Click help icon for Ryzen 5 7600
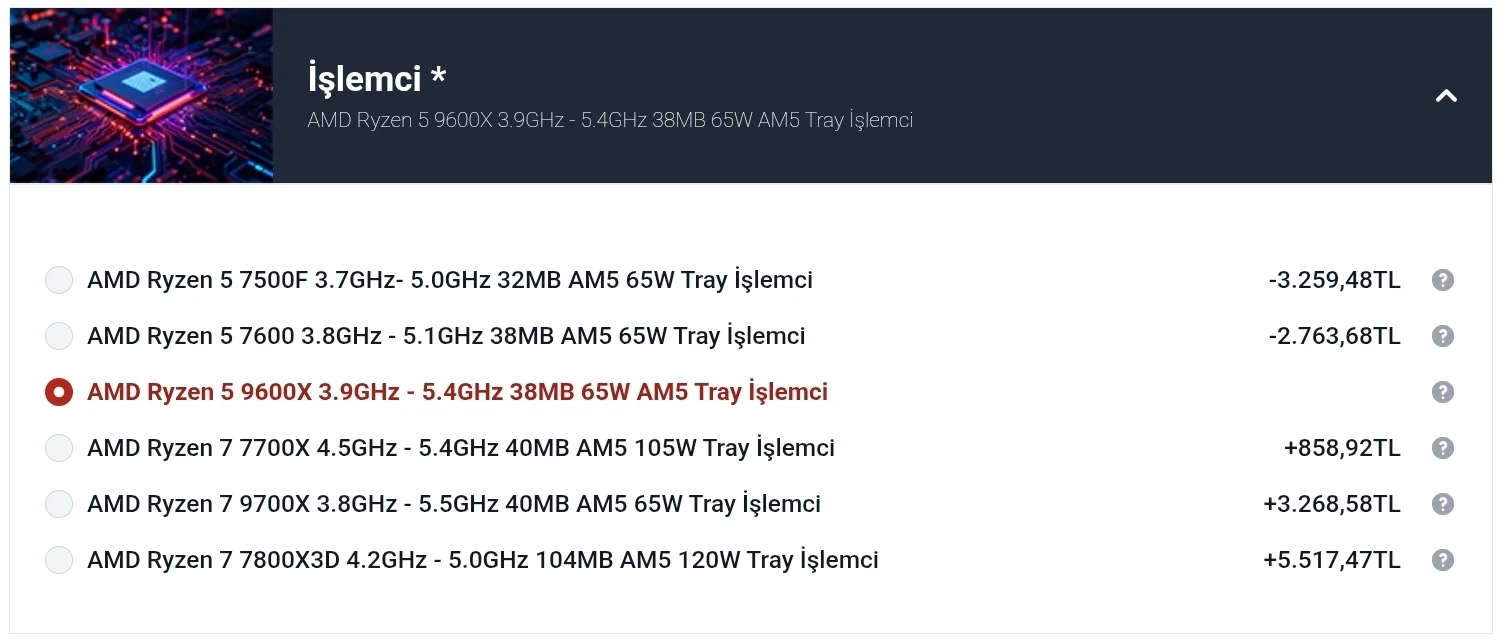Viewport: 1505px width, 642px height. [x=1442, y=336]
